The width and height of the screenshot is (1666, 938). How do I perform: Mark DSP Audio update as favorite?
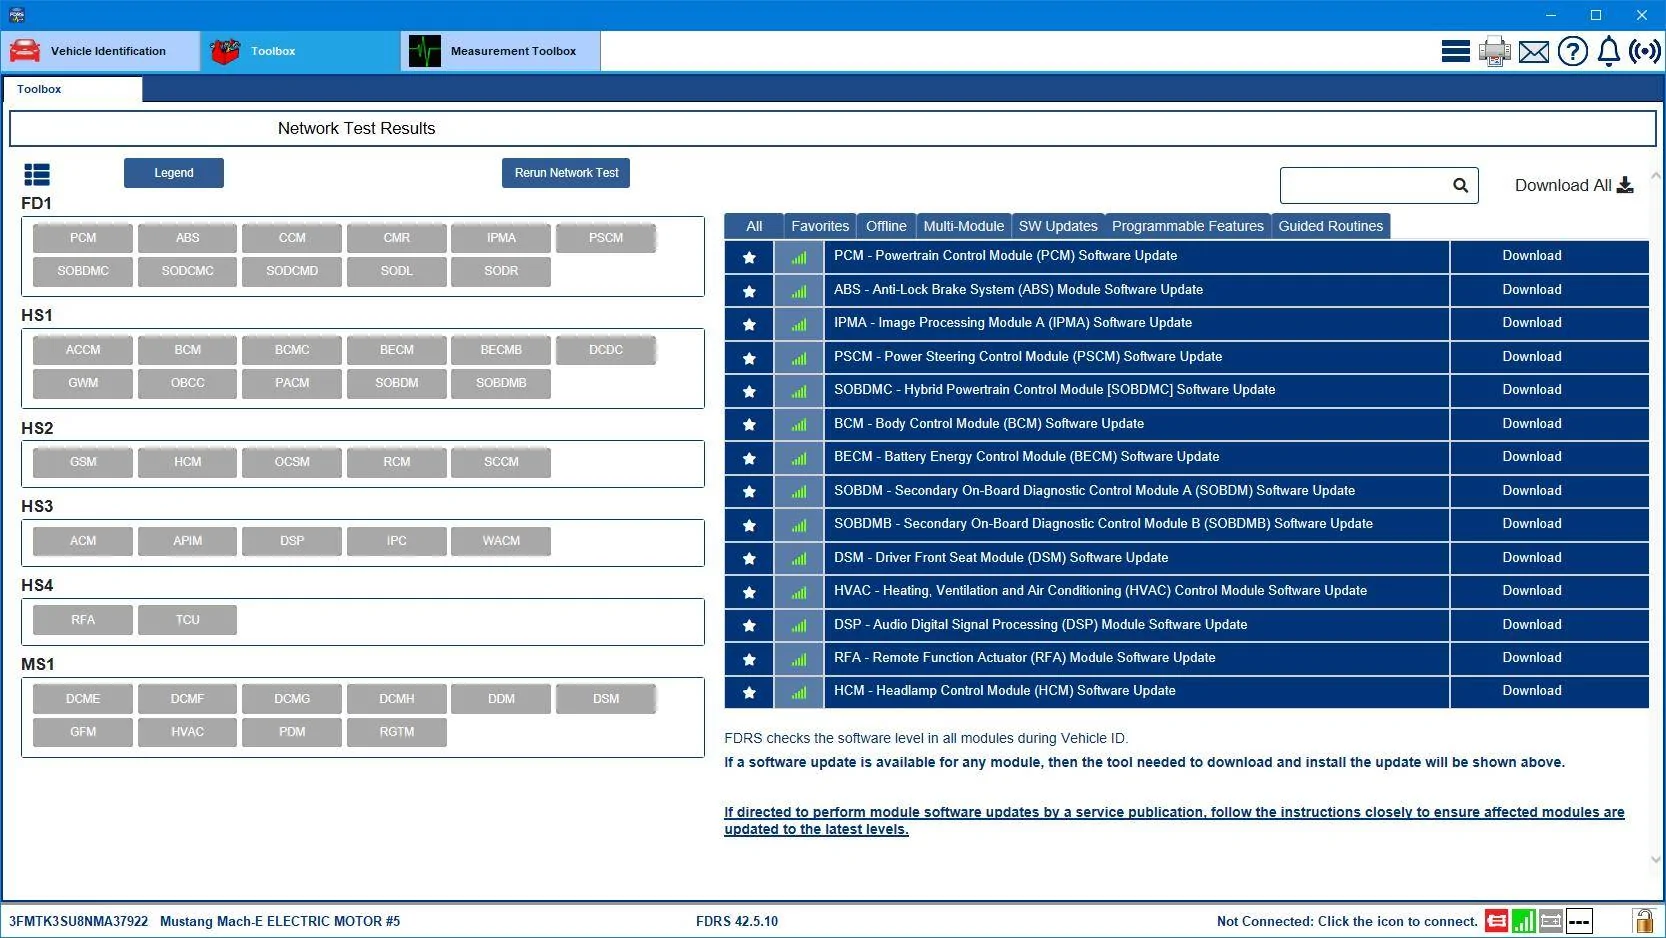point(749,626)
